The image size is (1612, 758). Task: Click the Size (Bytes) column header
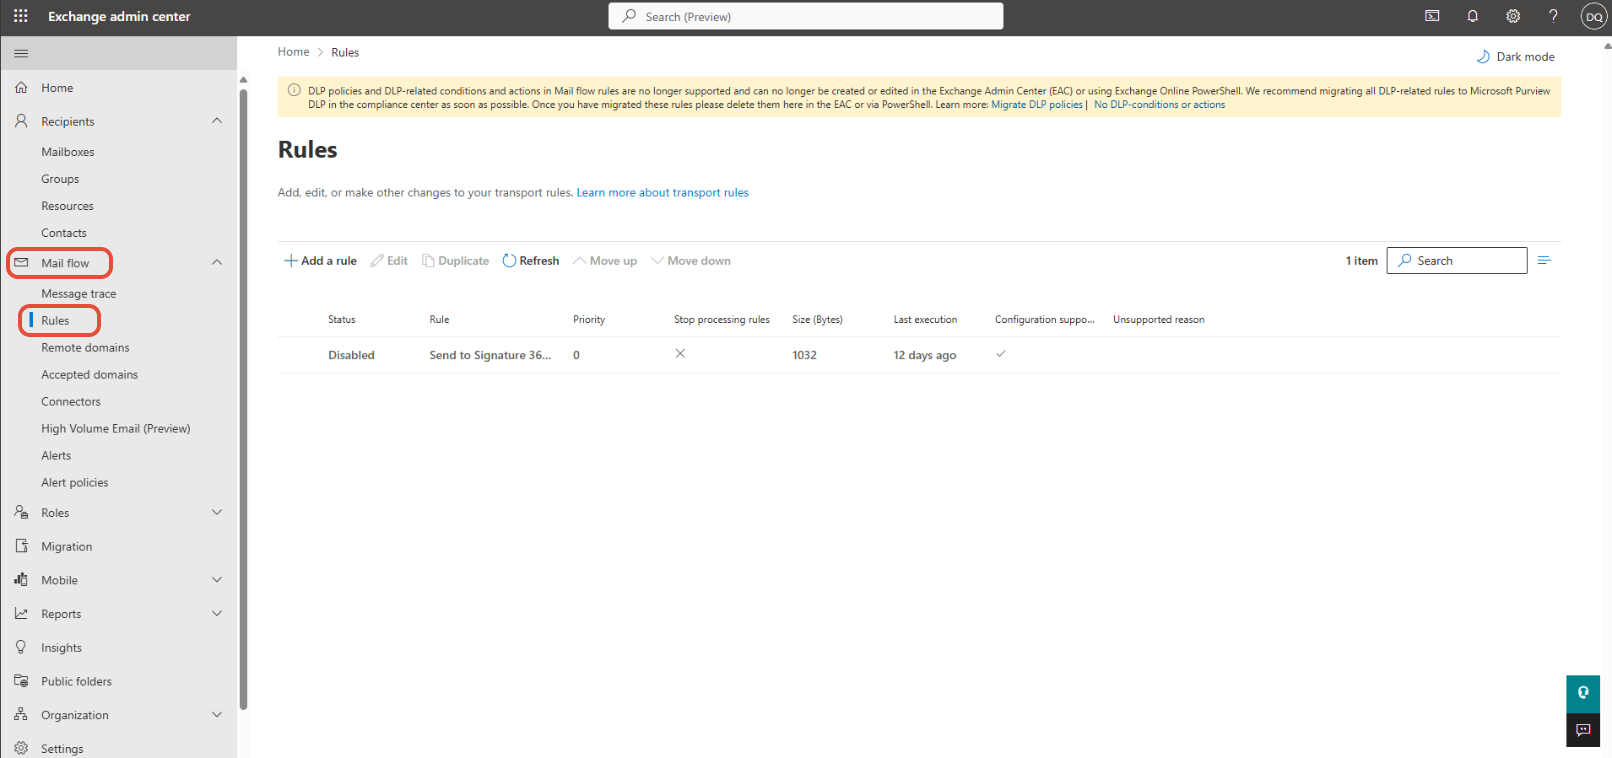coord(817,320)
